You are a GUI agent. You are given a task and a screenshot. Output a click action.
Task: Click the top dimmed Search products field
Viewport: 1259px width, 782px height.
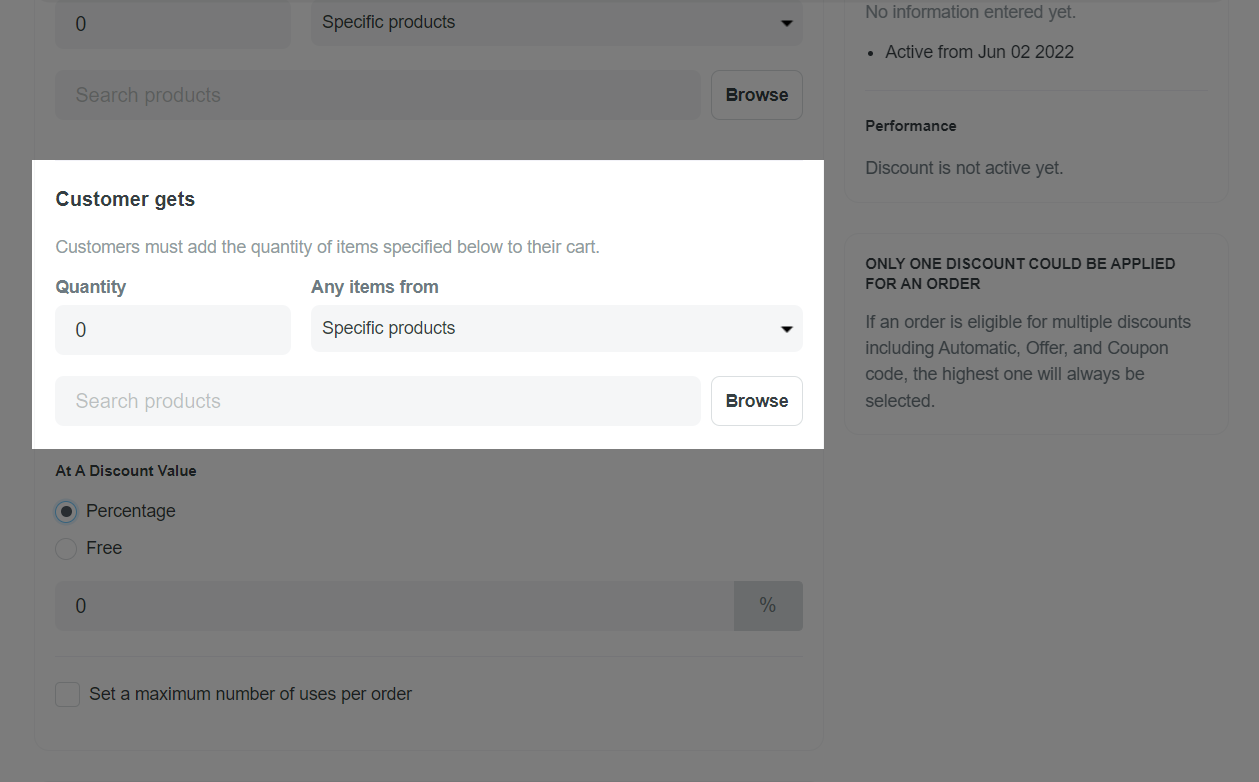[x=378, y=95]
